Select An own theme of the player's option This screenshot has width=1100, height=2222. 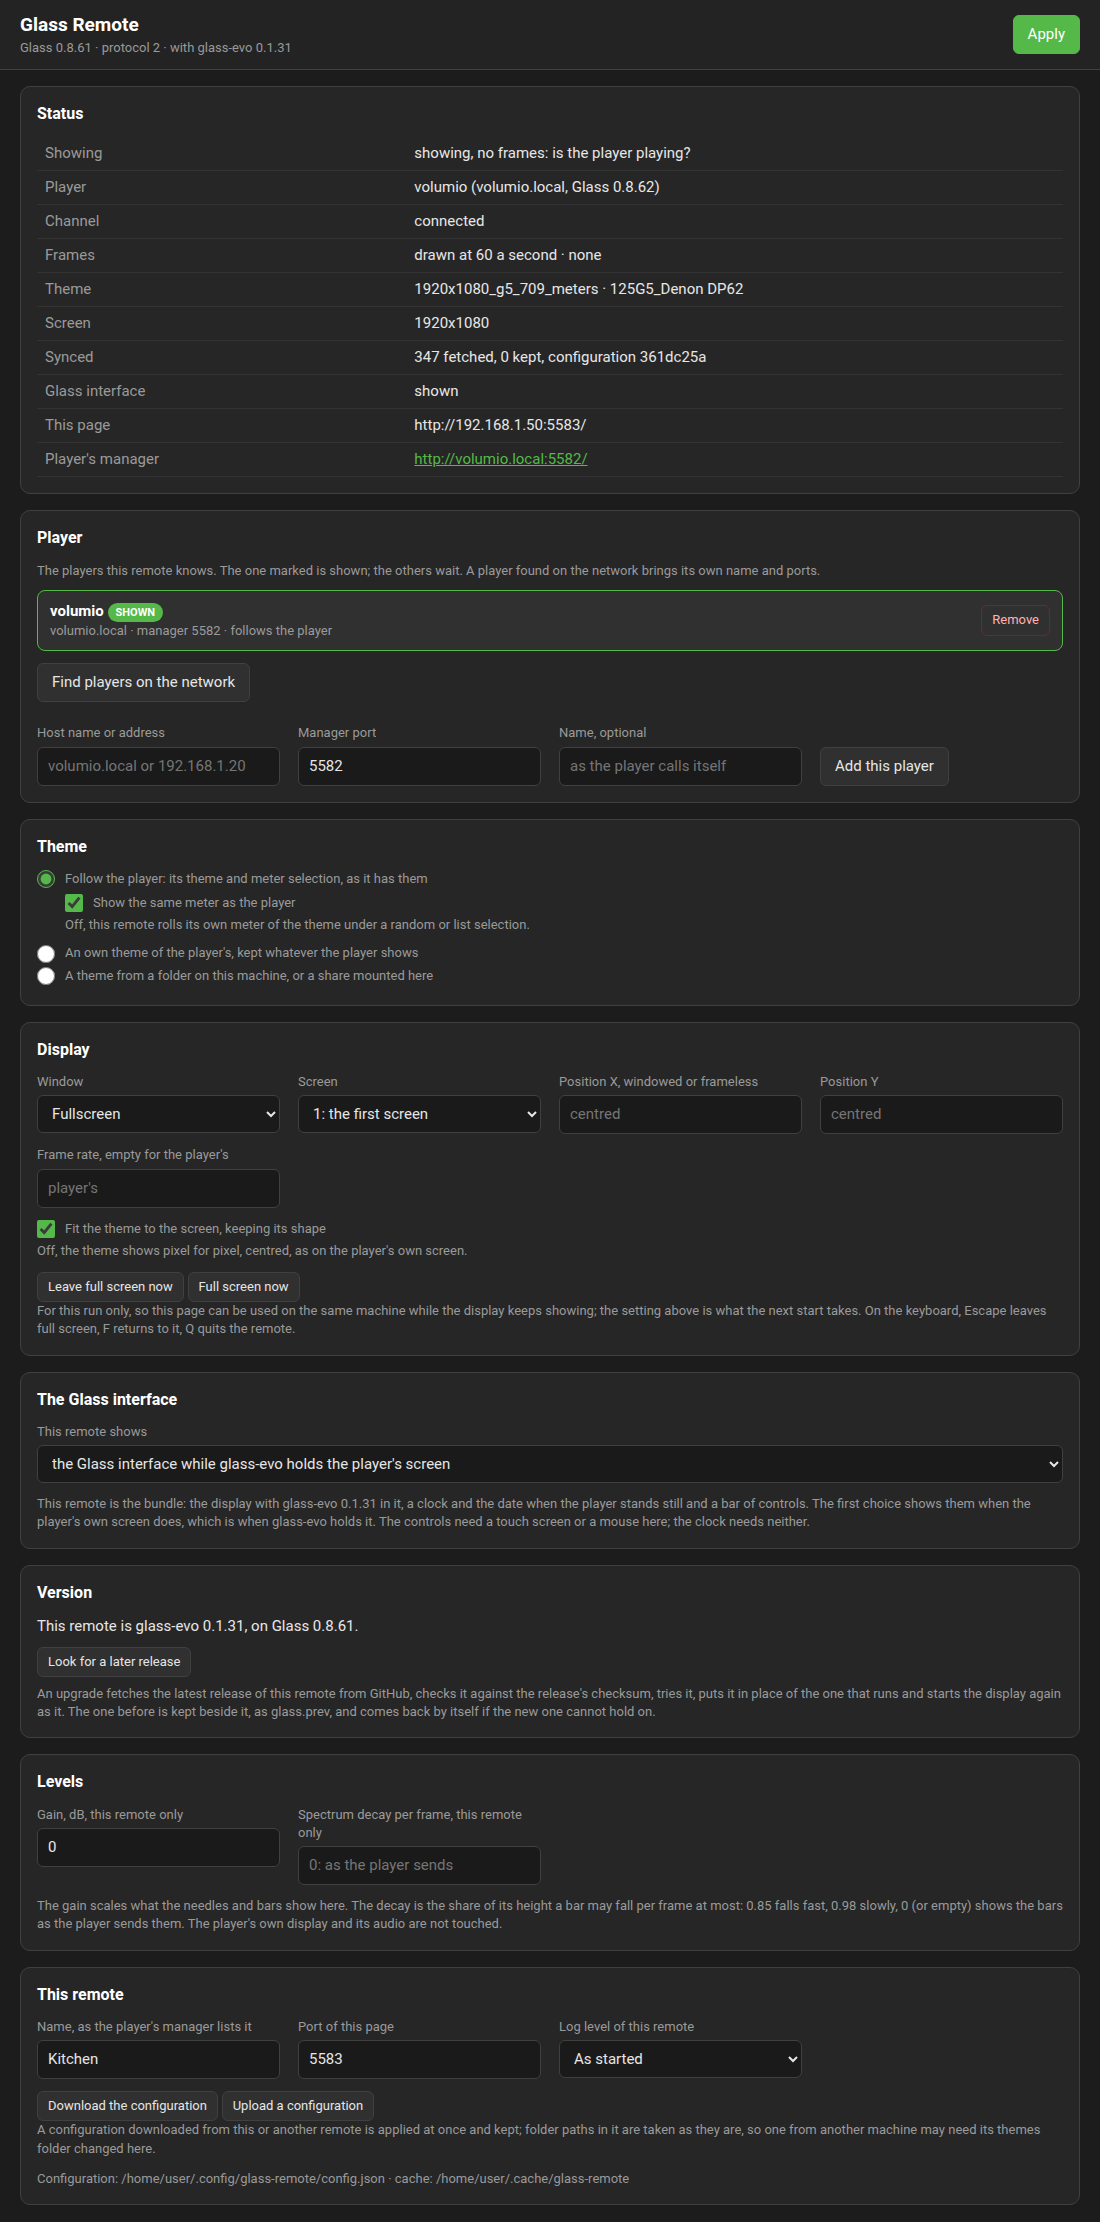click(46, 953)
